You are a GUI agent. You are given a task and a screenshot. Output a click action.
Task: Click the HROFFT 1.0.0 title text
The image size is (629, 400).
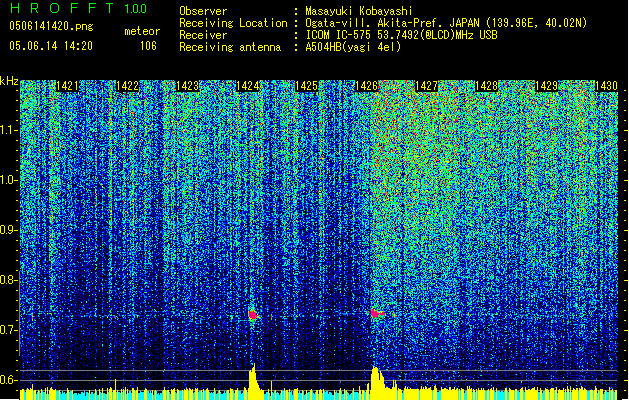point(79,8)
